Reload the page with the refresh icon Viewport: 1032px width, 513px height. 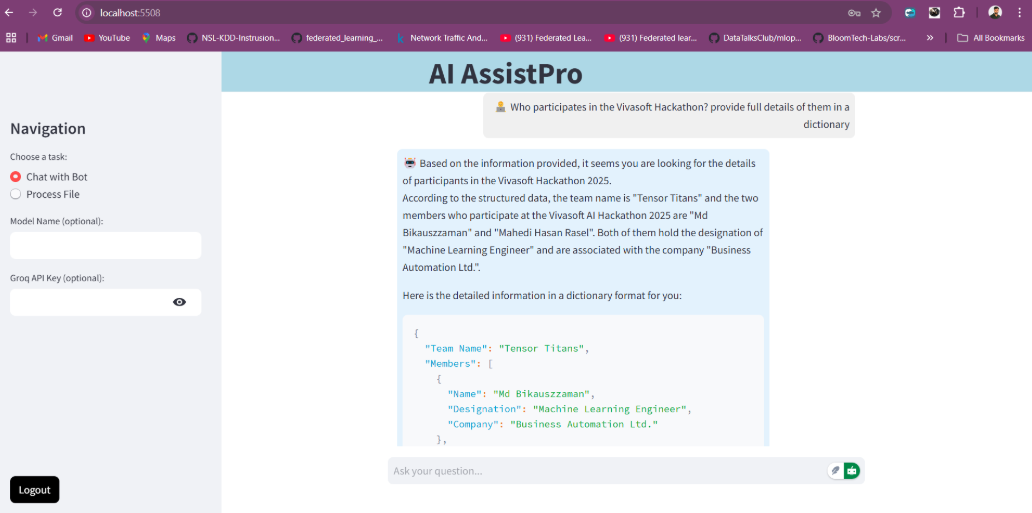click(57, 12)
